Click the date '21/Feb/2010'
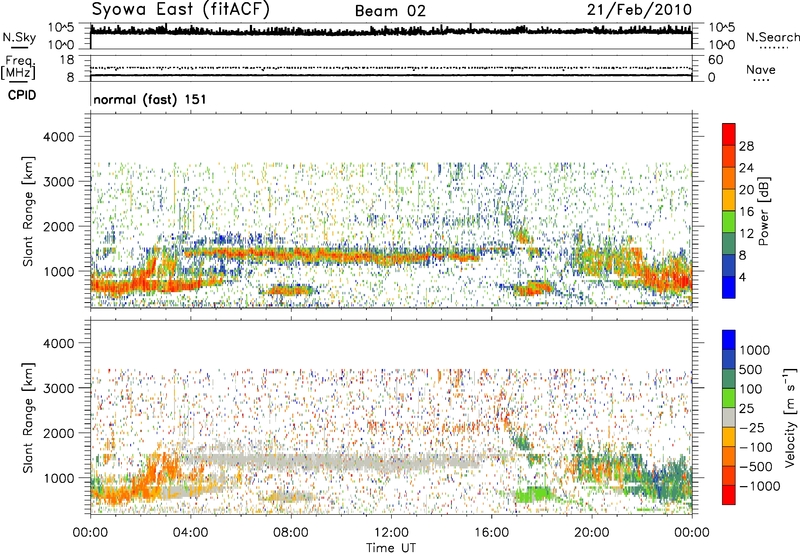This screenshot has width=800, height=554. [639, 10]
